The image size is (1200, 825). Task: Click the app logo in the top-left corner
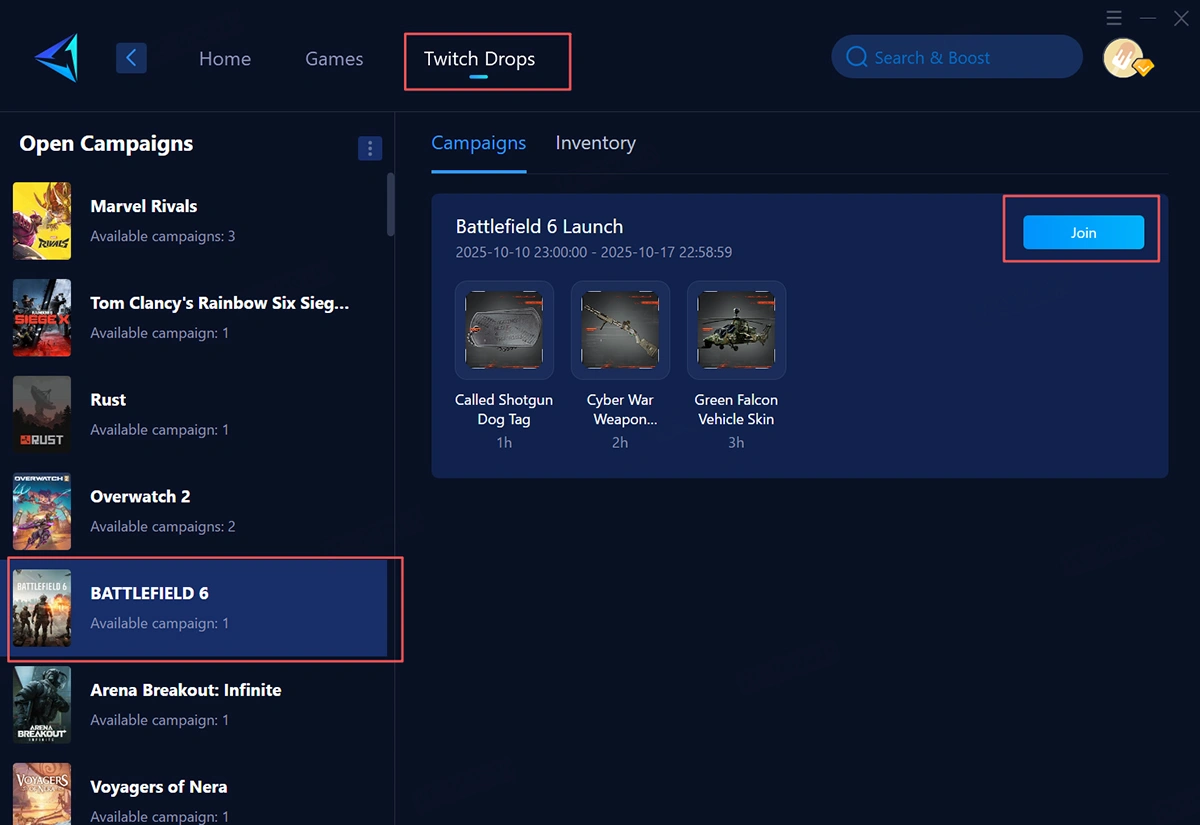55,57
